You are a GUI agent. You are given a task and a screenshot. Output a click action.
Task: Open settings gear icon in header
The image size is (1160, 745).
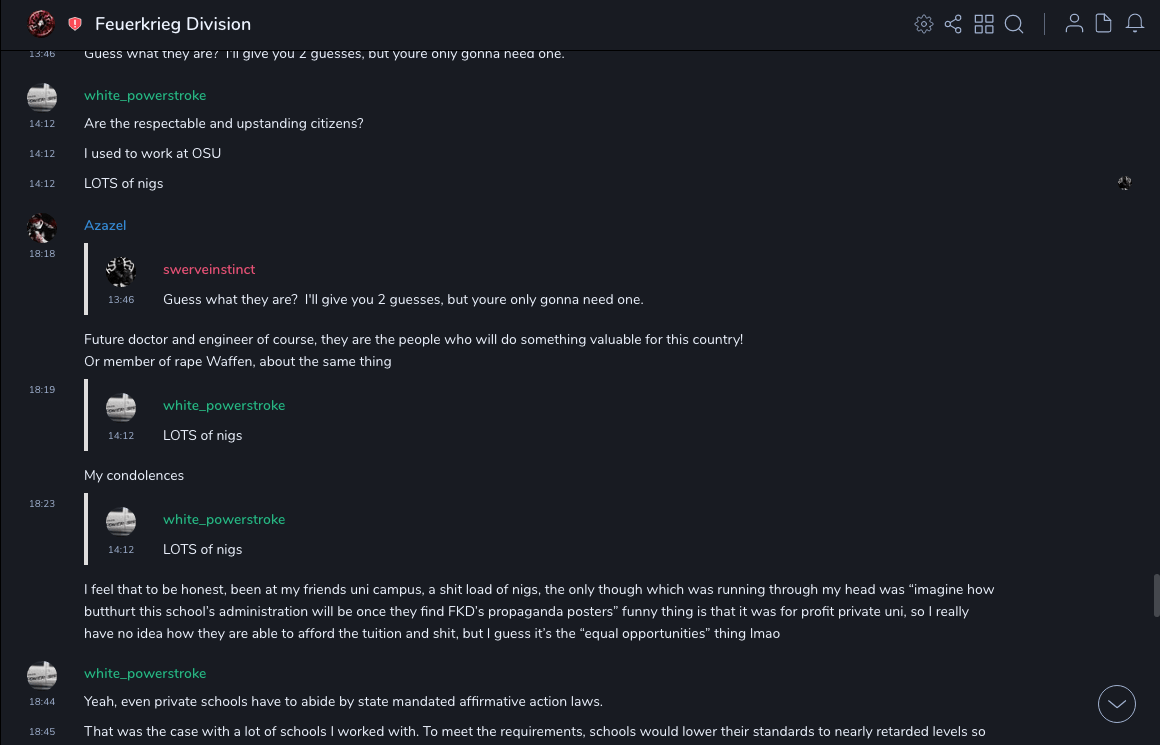coord(924,24)
